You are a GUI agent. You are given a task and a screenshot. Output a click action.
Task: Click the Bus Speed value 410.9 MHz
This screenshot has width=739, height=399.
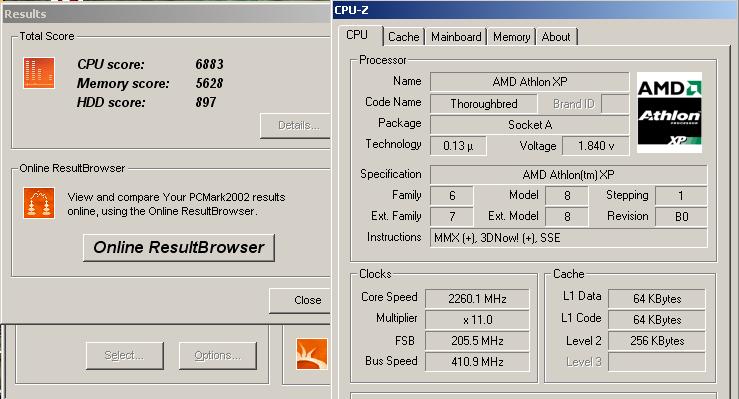click(477, 362)
